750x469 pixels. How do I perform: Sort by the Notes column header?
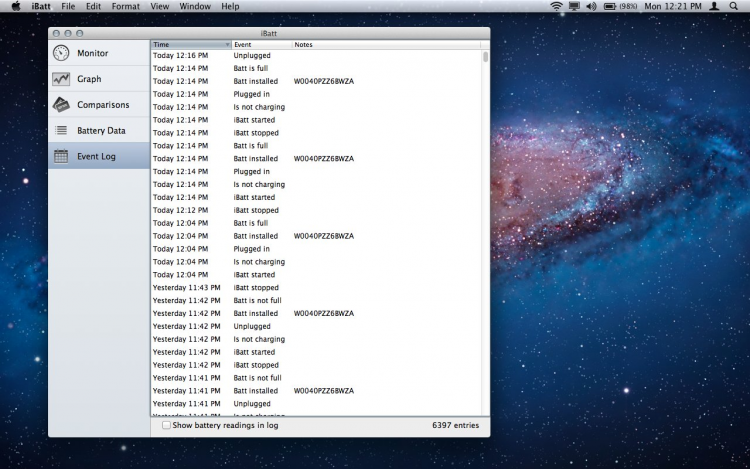coord(386,44)
